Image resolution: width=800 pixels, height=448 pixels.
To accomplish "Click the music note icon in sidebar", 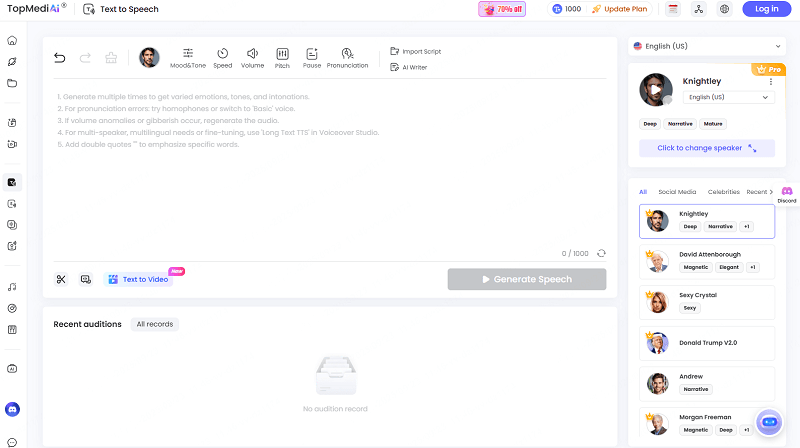I will [x=12, y=287].
